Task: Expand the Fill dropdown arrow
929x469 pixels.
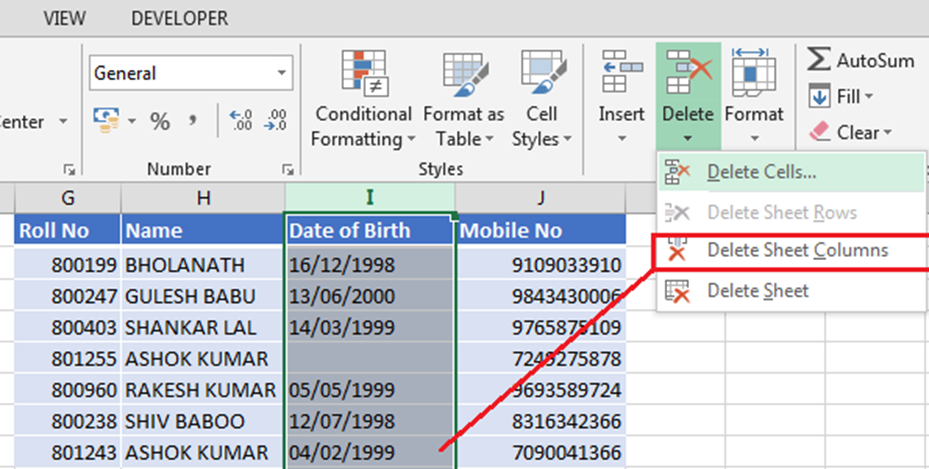Action: pyautogui.click(x=869, y=97)
